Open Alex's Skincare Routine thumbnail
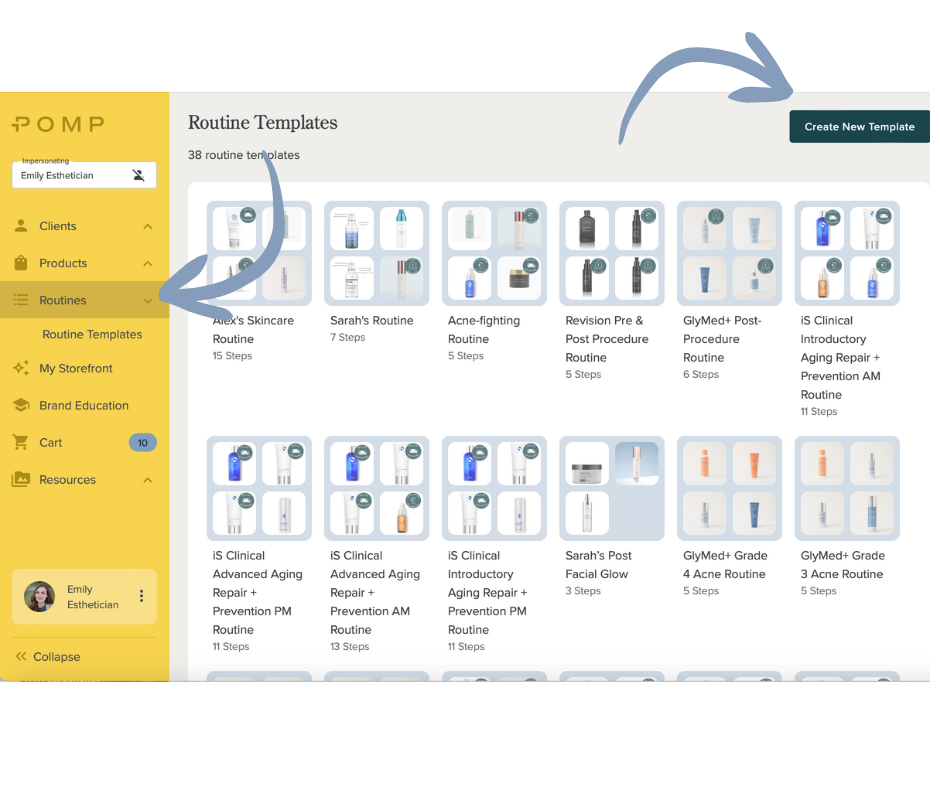The image size is (940, 788). click(x=259, y=253)
